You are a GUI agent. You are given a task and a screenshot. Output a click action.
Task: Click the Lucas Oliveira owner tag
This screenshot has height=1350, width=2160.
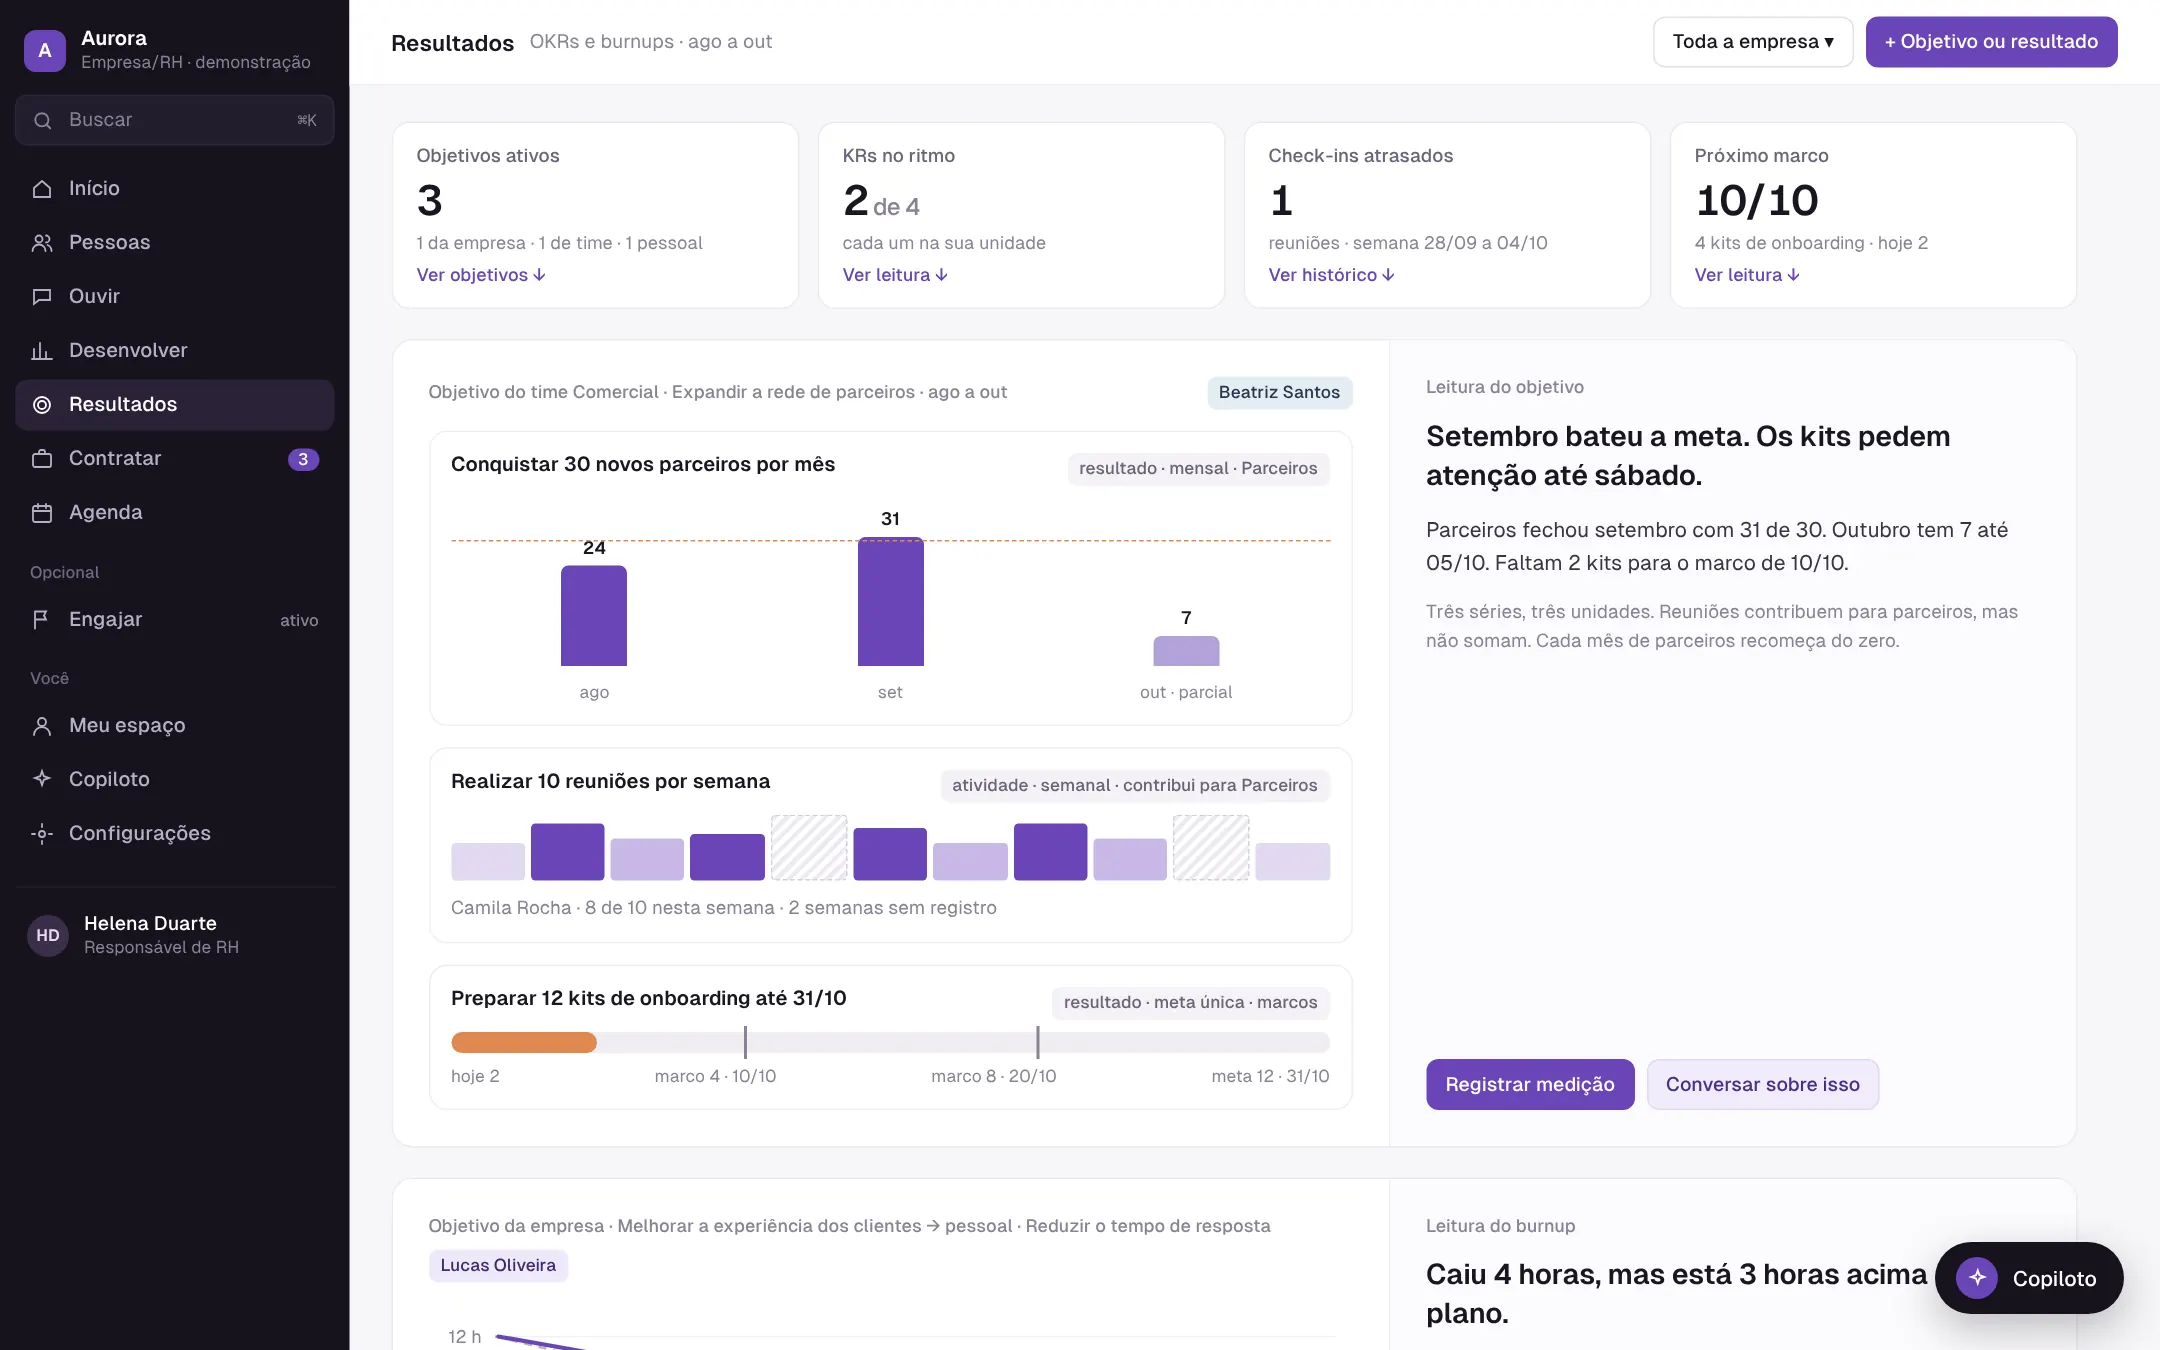click(498, 1265)
